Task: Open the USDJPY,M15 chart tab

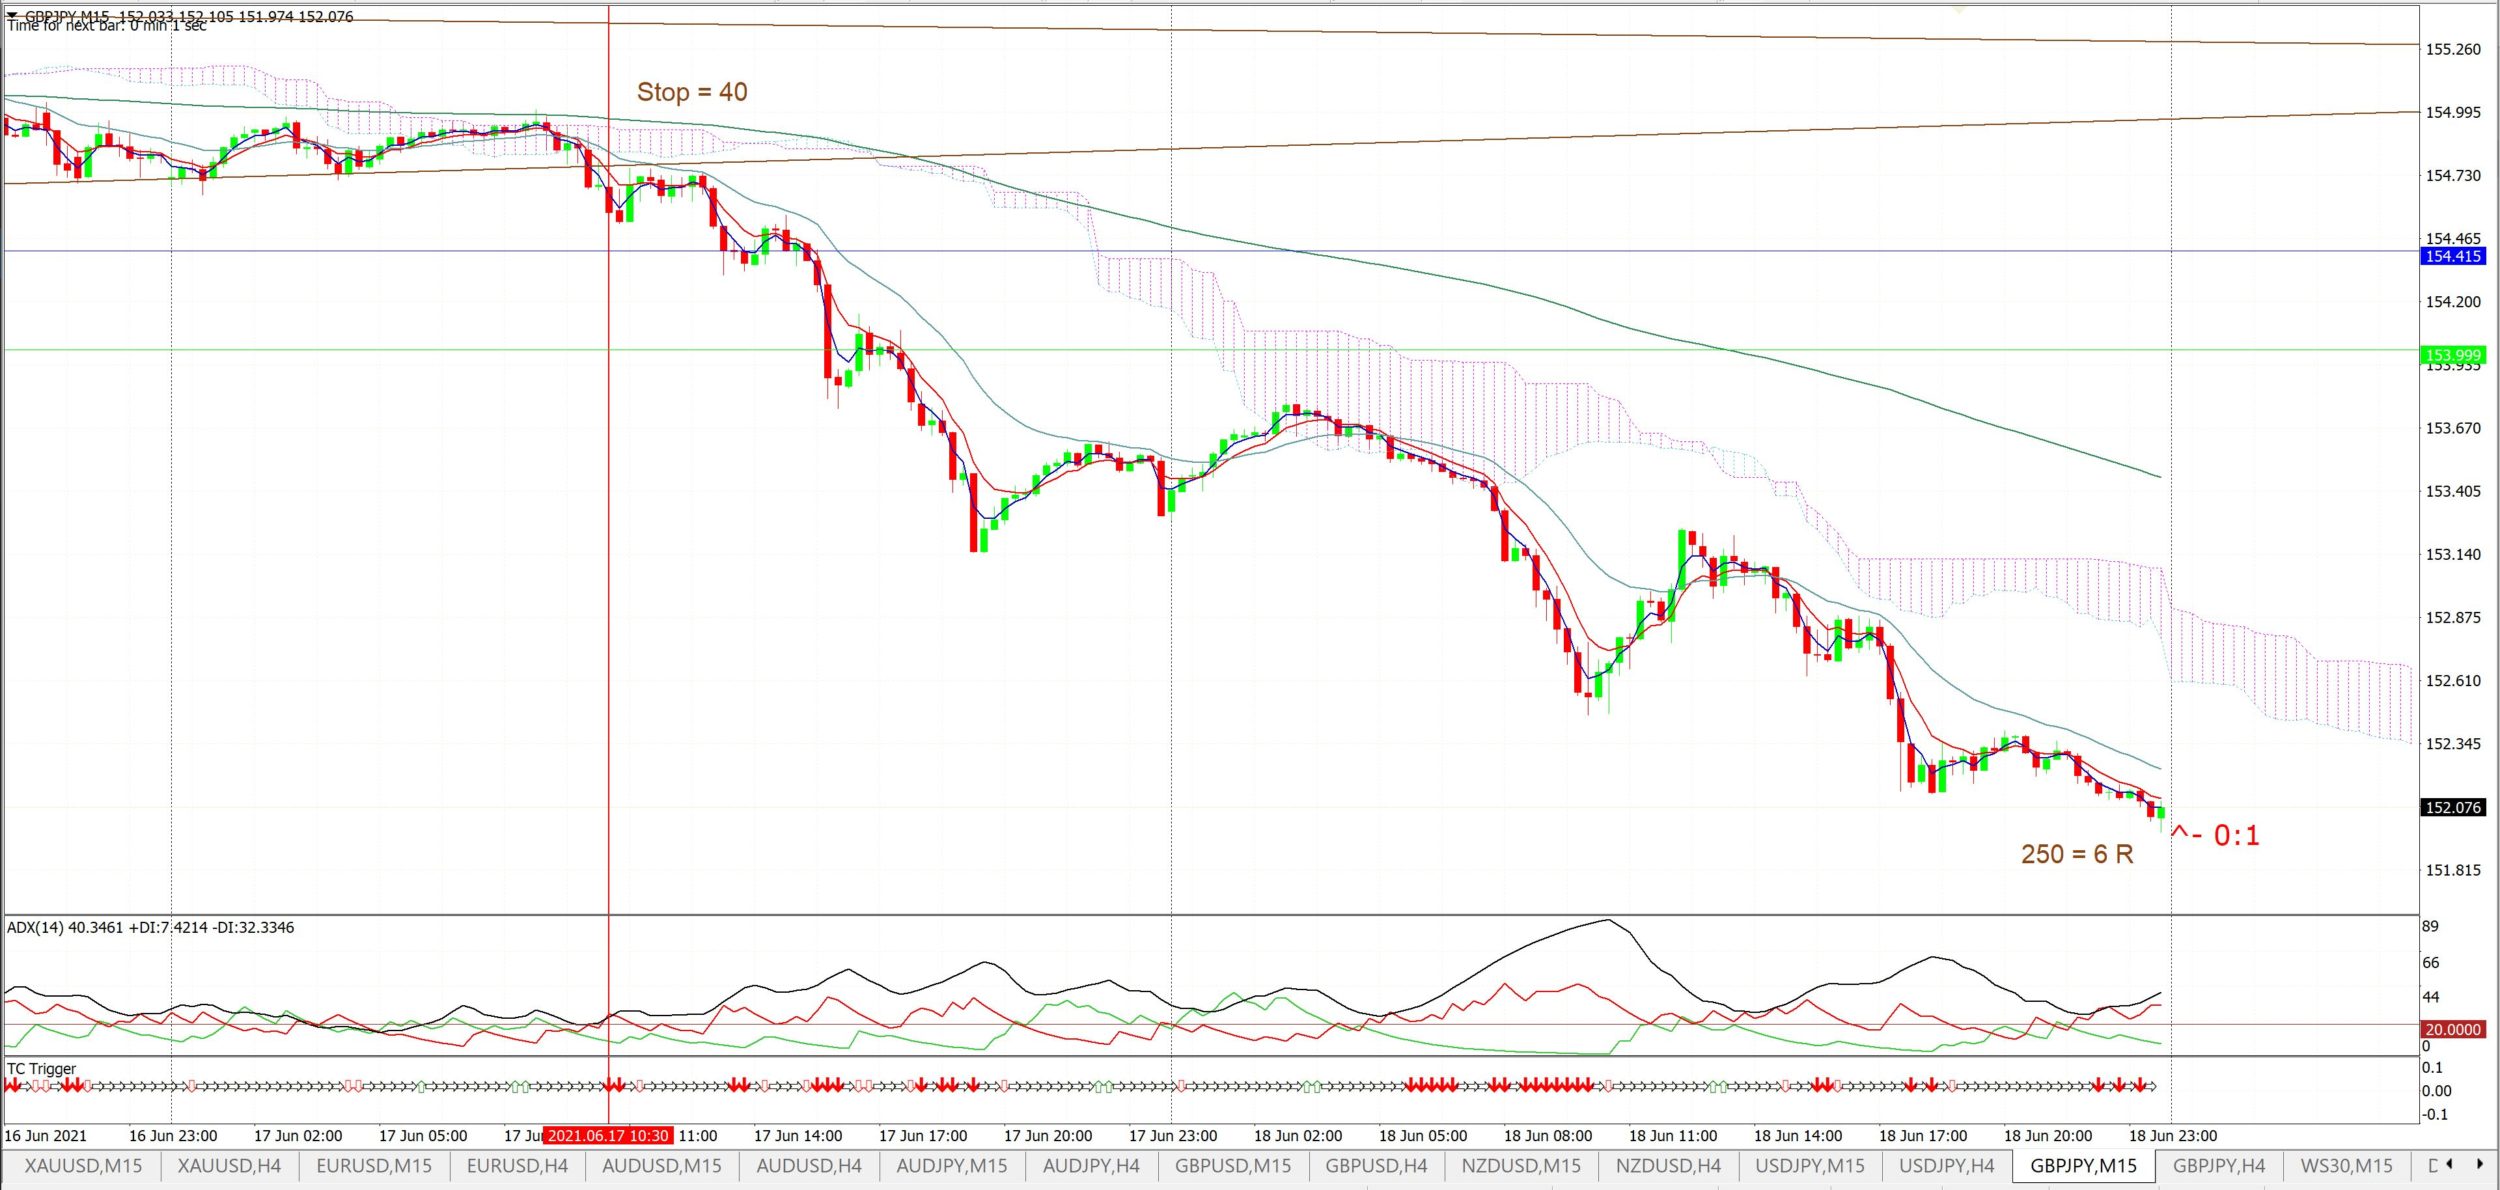Action: [1810, 1166]
